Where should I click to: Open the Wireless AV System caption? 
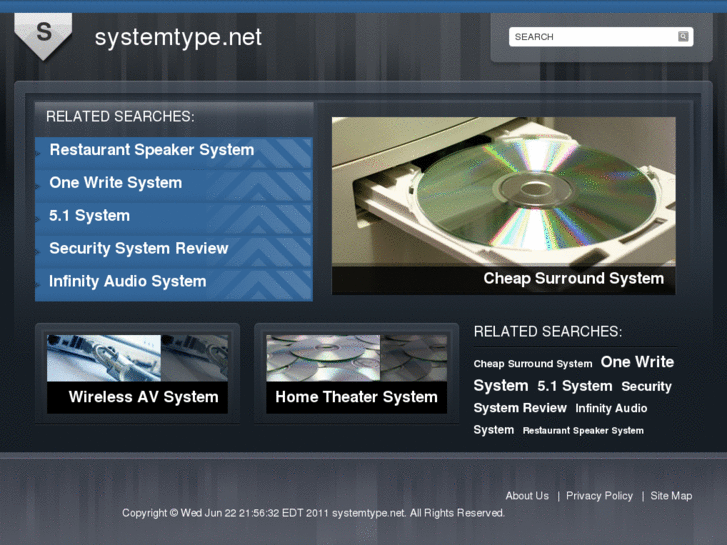[x=143, y=398]
